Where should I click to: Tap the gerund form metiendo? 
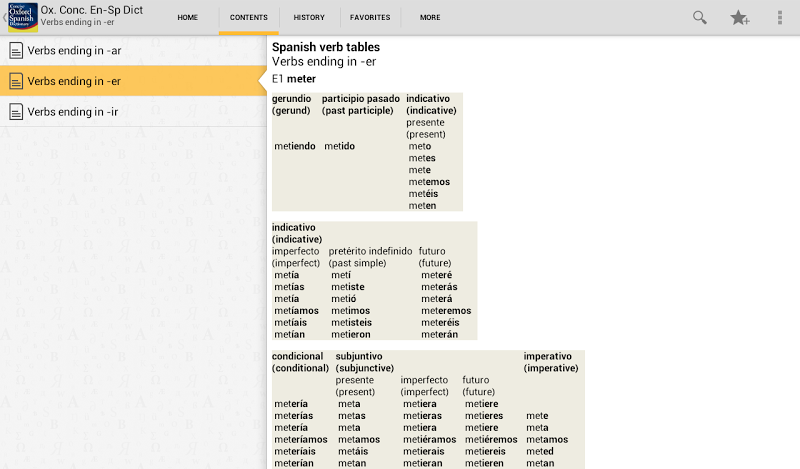tap(294, 146)
